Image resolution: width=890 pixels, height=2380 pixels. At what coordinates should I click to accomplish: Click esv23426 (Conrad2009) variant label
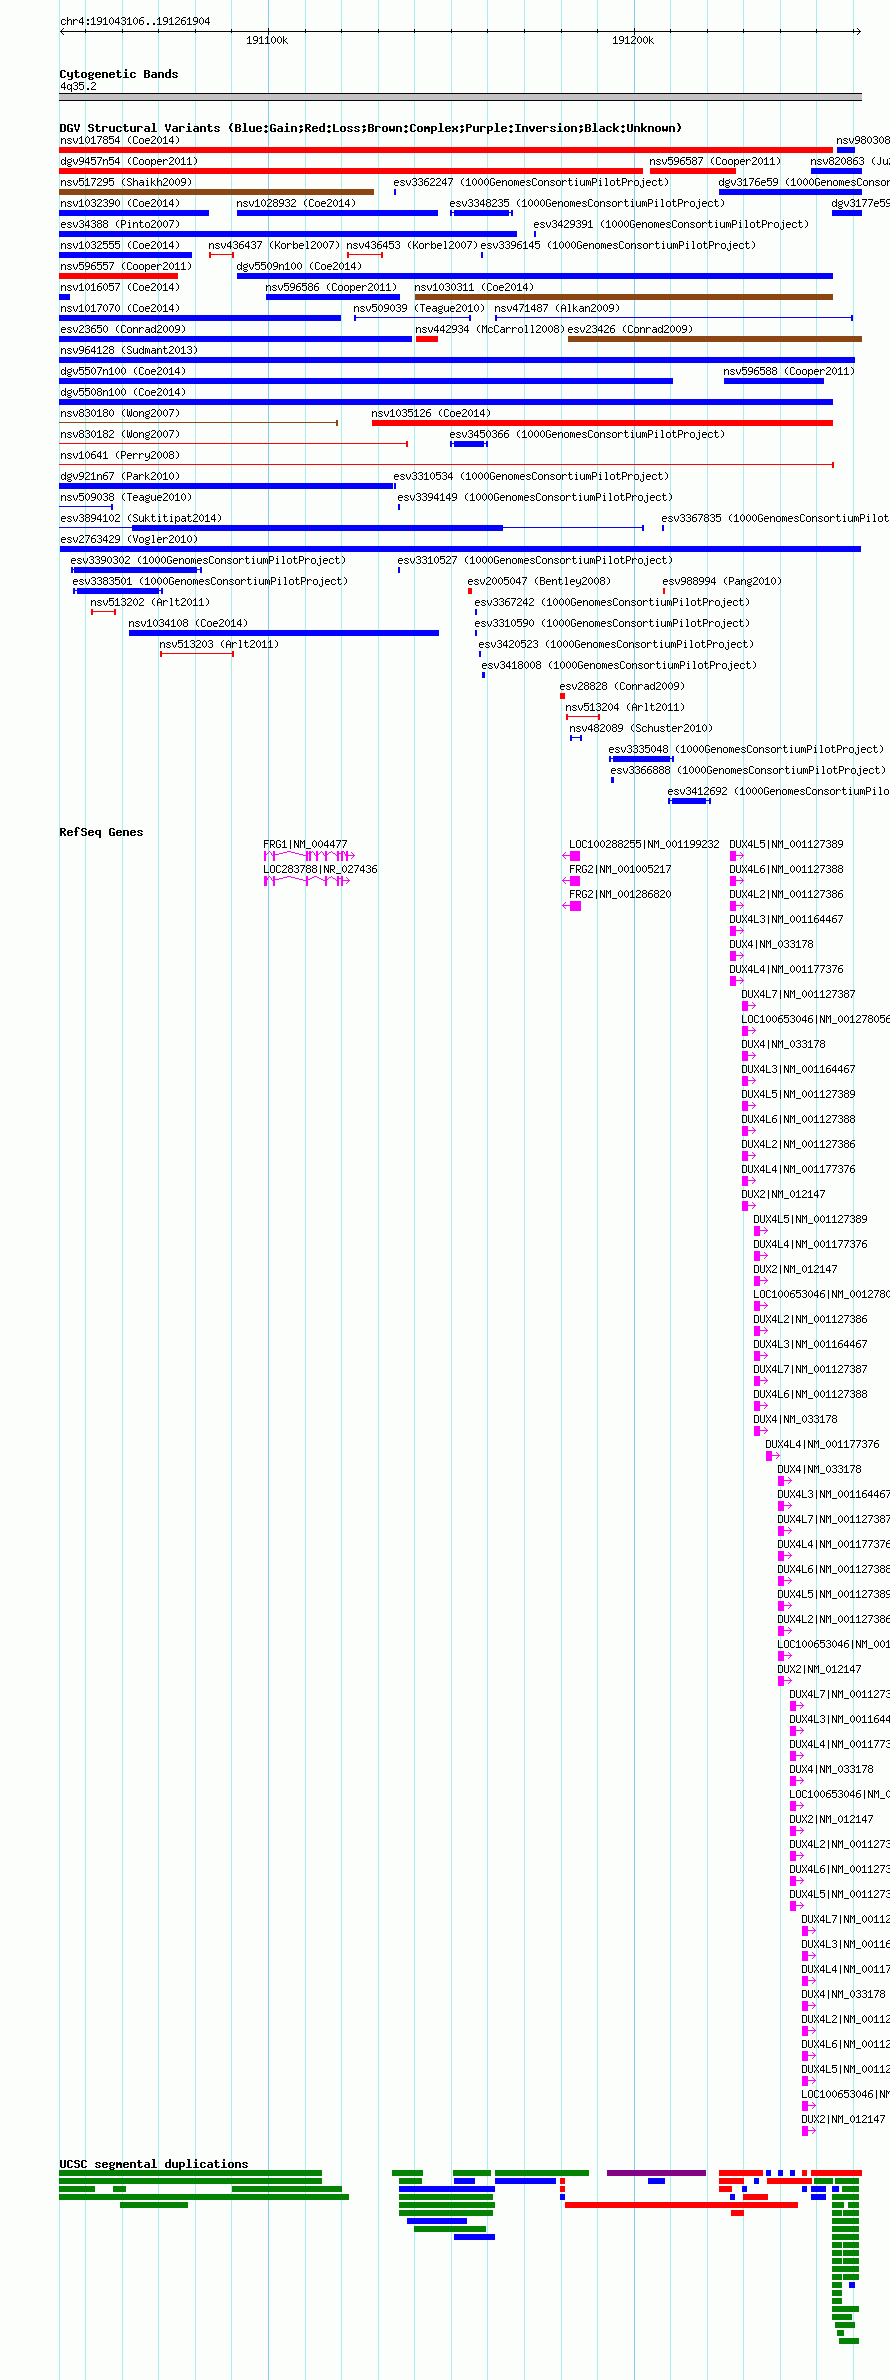coord(631,329)
